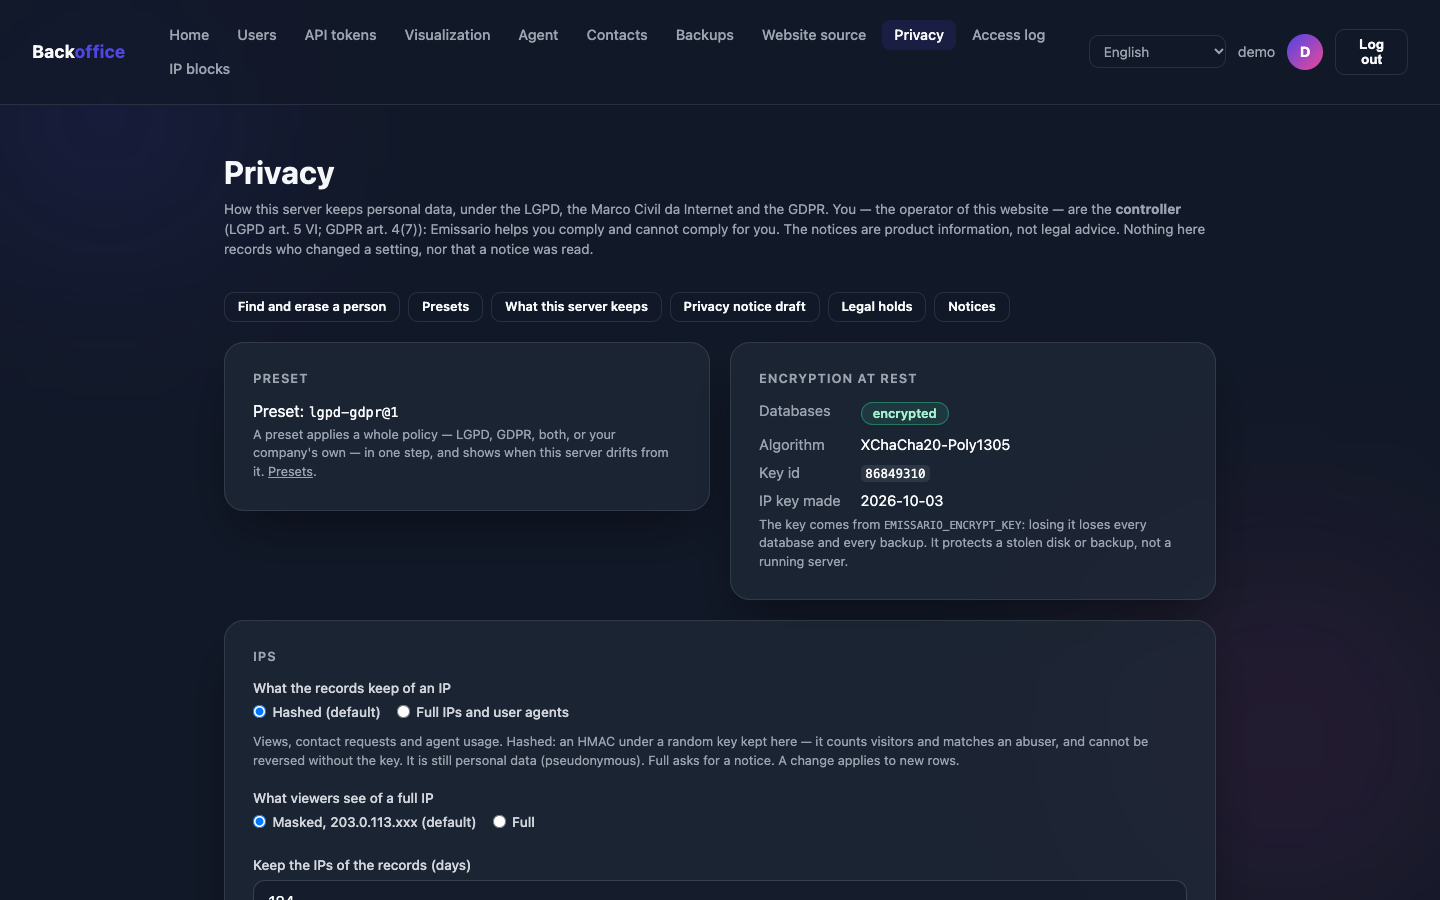The height and width of the screenshot is (900, 1440).
Task: Open the Backups page
Action: tap(705, 35)
